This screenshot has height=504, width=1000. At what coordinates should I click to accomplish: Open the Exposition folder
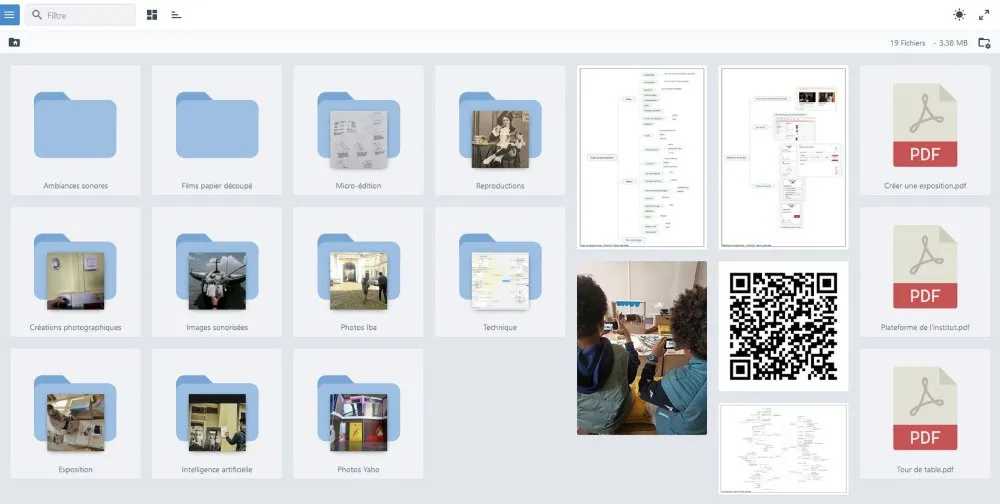[x=75, y=413]
